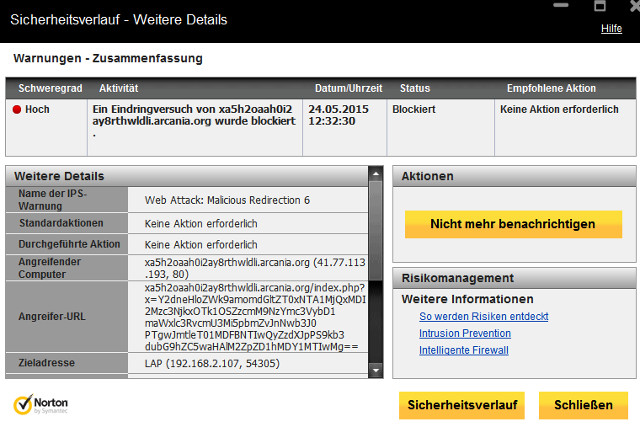Viewport: 640px width, 427px height.
Task: Click the Status column header
Action: coord(414,88)
